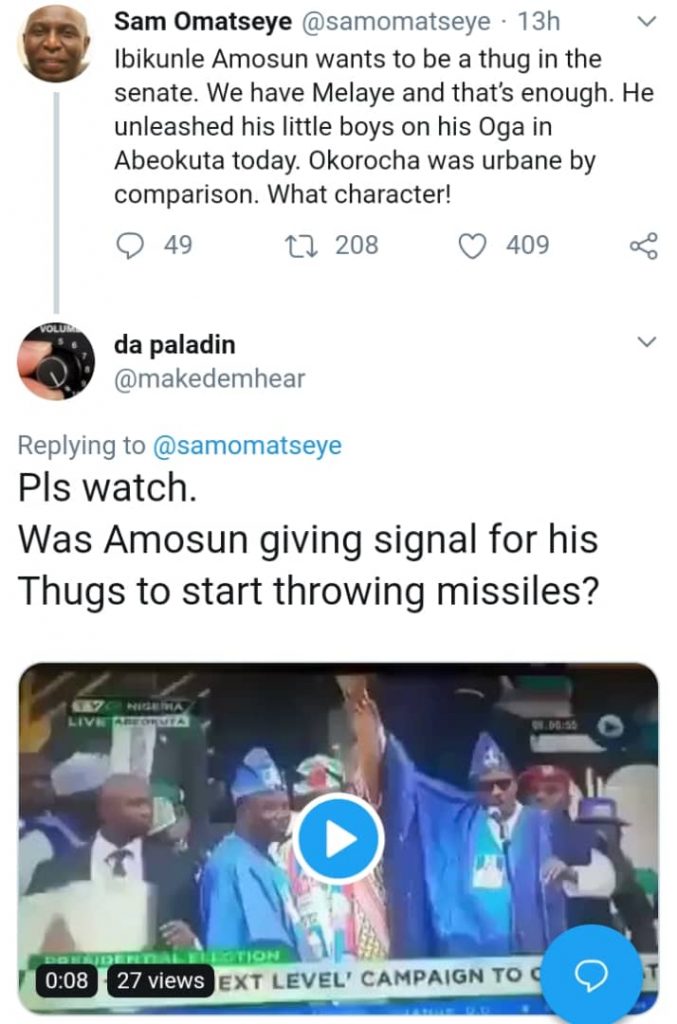Click the reply speech bubble icon on Sam Omatseye's tweet
677x1024 pixels.
[x=131, y=245]
